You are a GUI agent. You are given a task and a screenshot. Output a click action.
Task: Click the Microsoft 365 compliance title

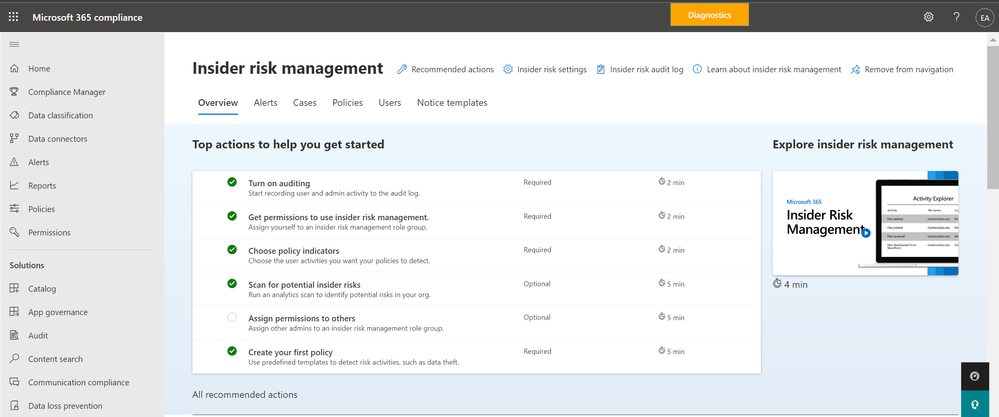pyautogui.click(x=87, y=17)
